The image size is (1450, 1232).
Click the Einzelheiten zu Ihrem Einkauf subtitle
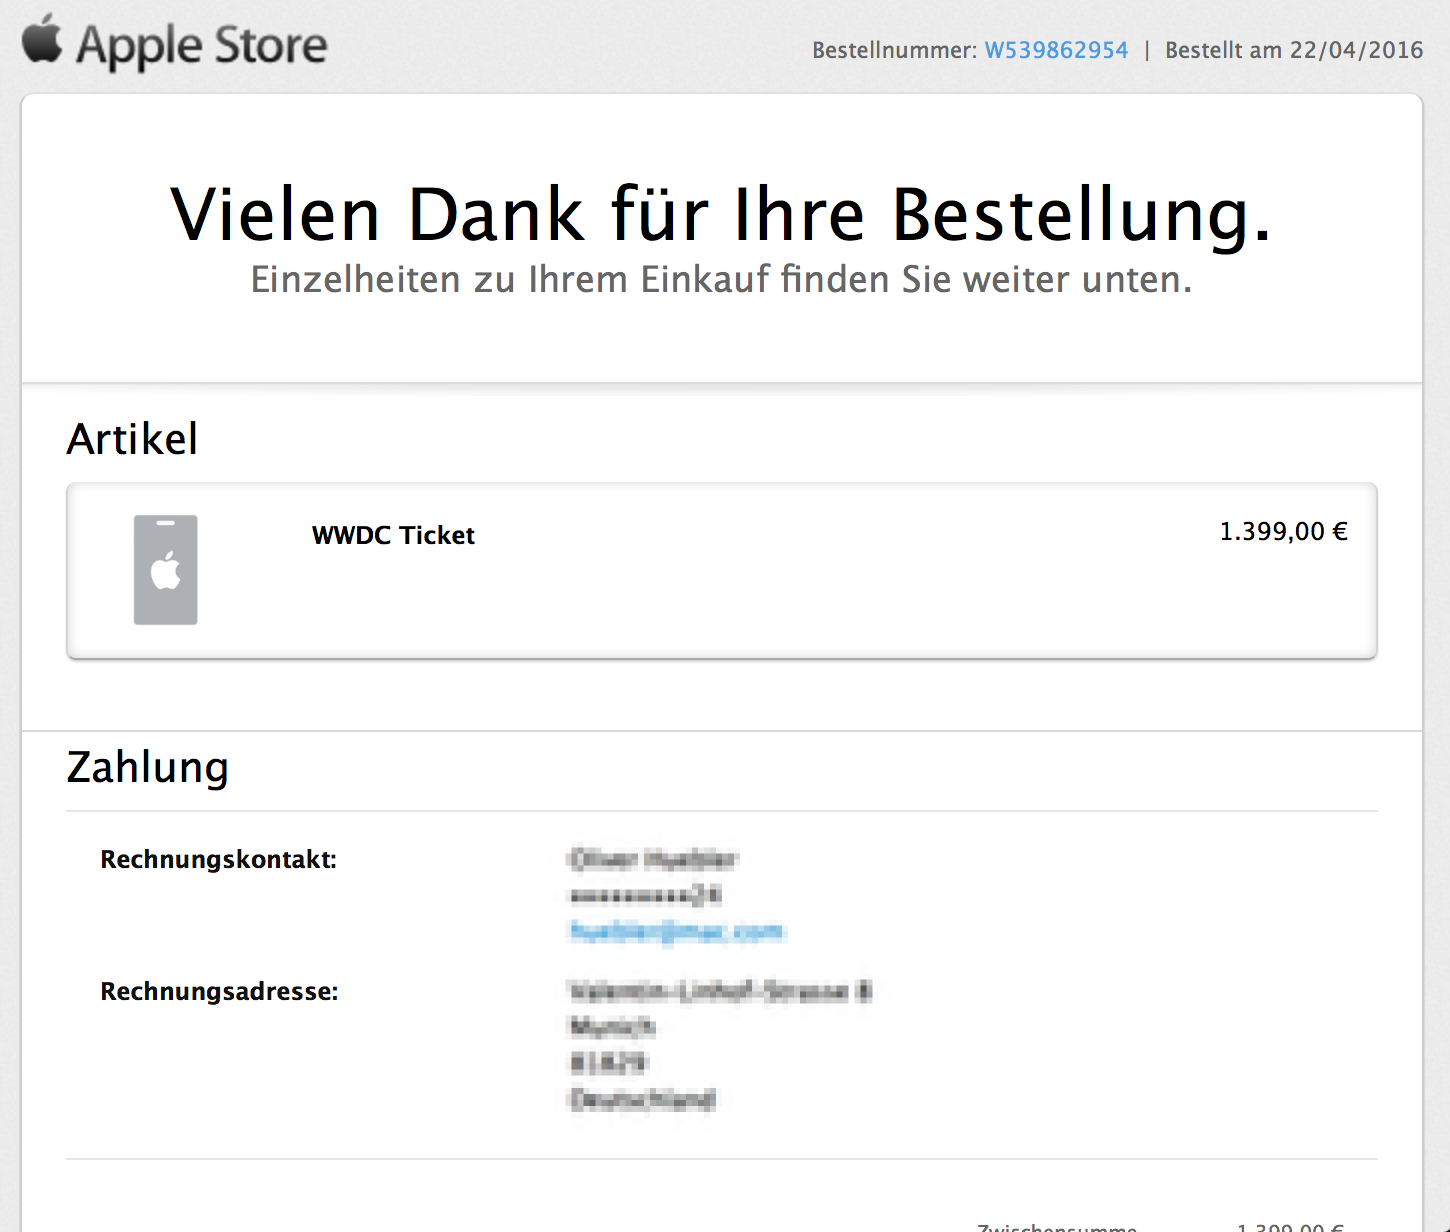pos(721,280)
